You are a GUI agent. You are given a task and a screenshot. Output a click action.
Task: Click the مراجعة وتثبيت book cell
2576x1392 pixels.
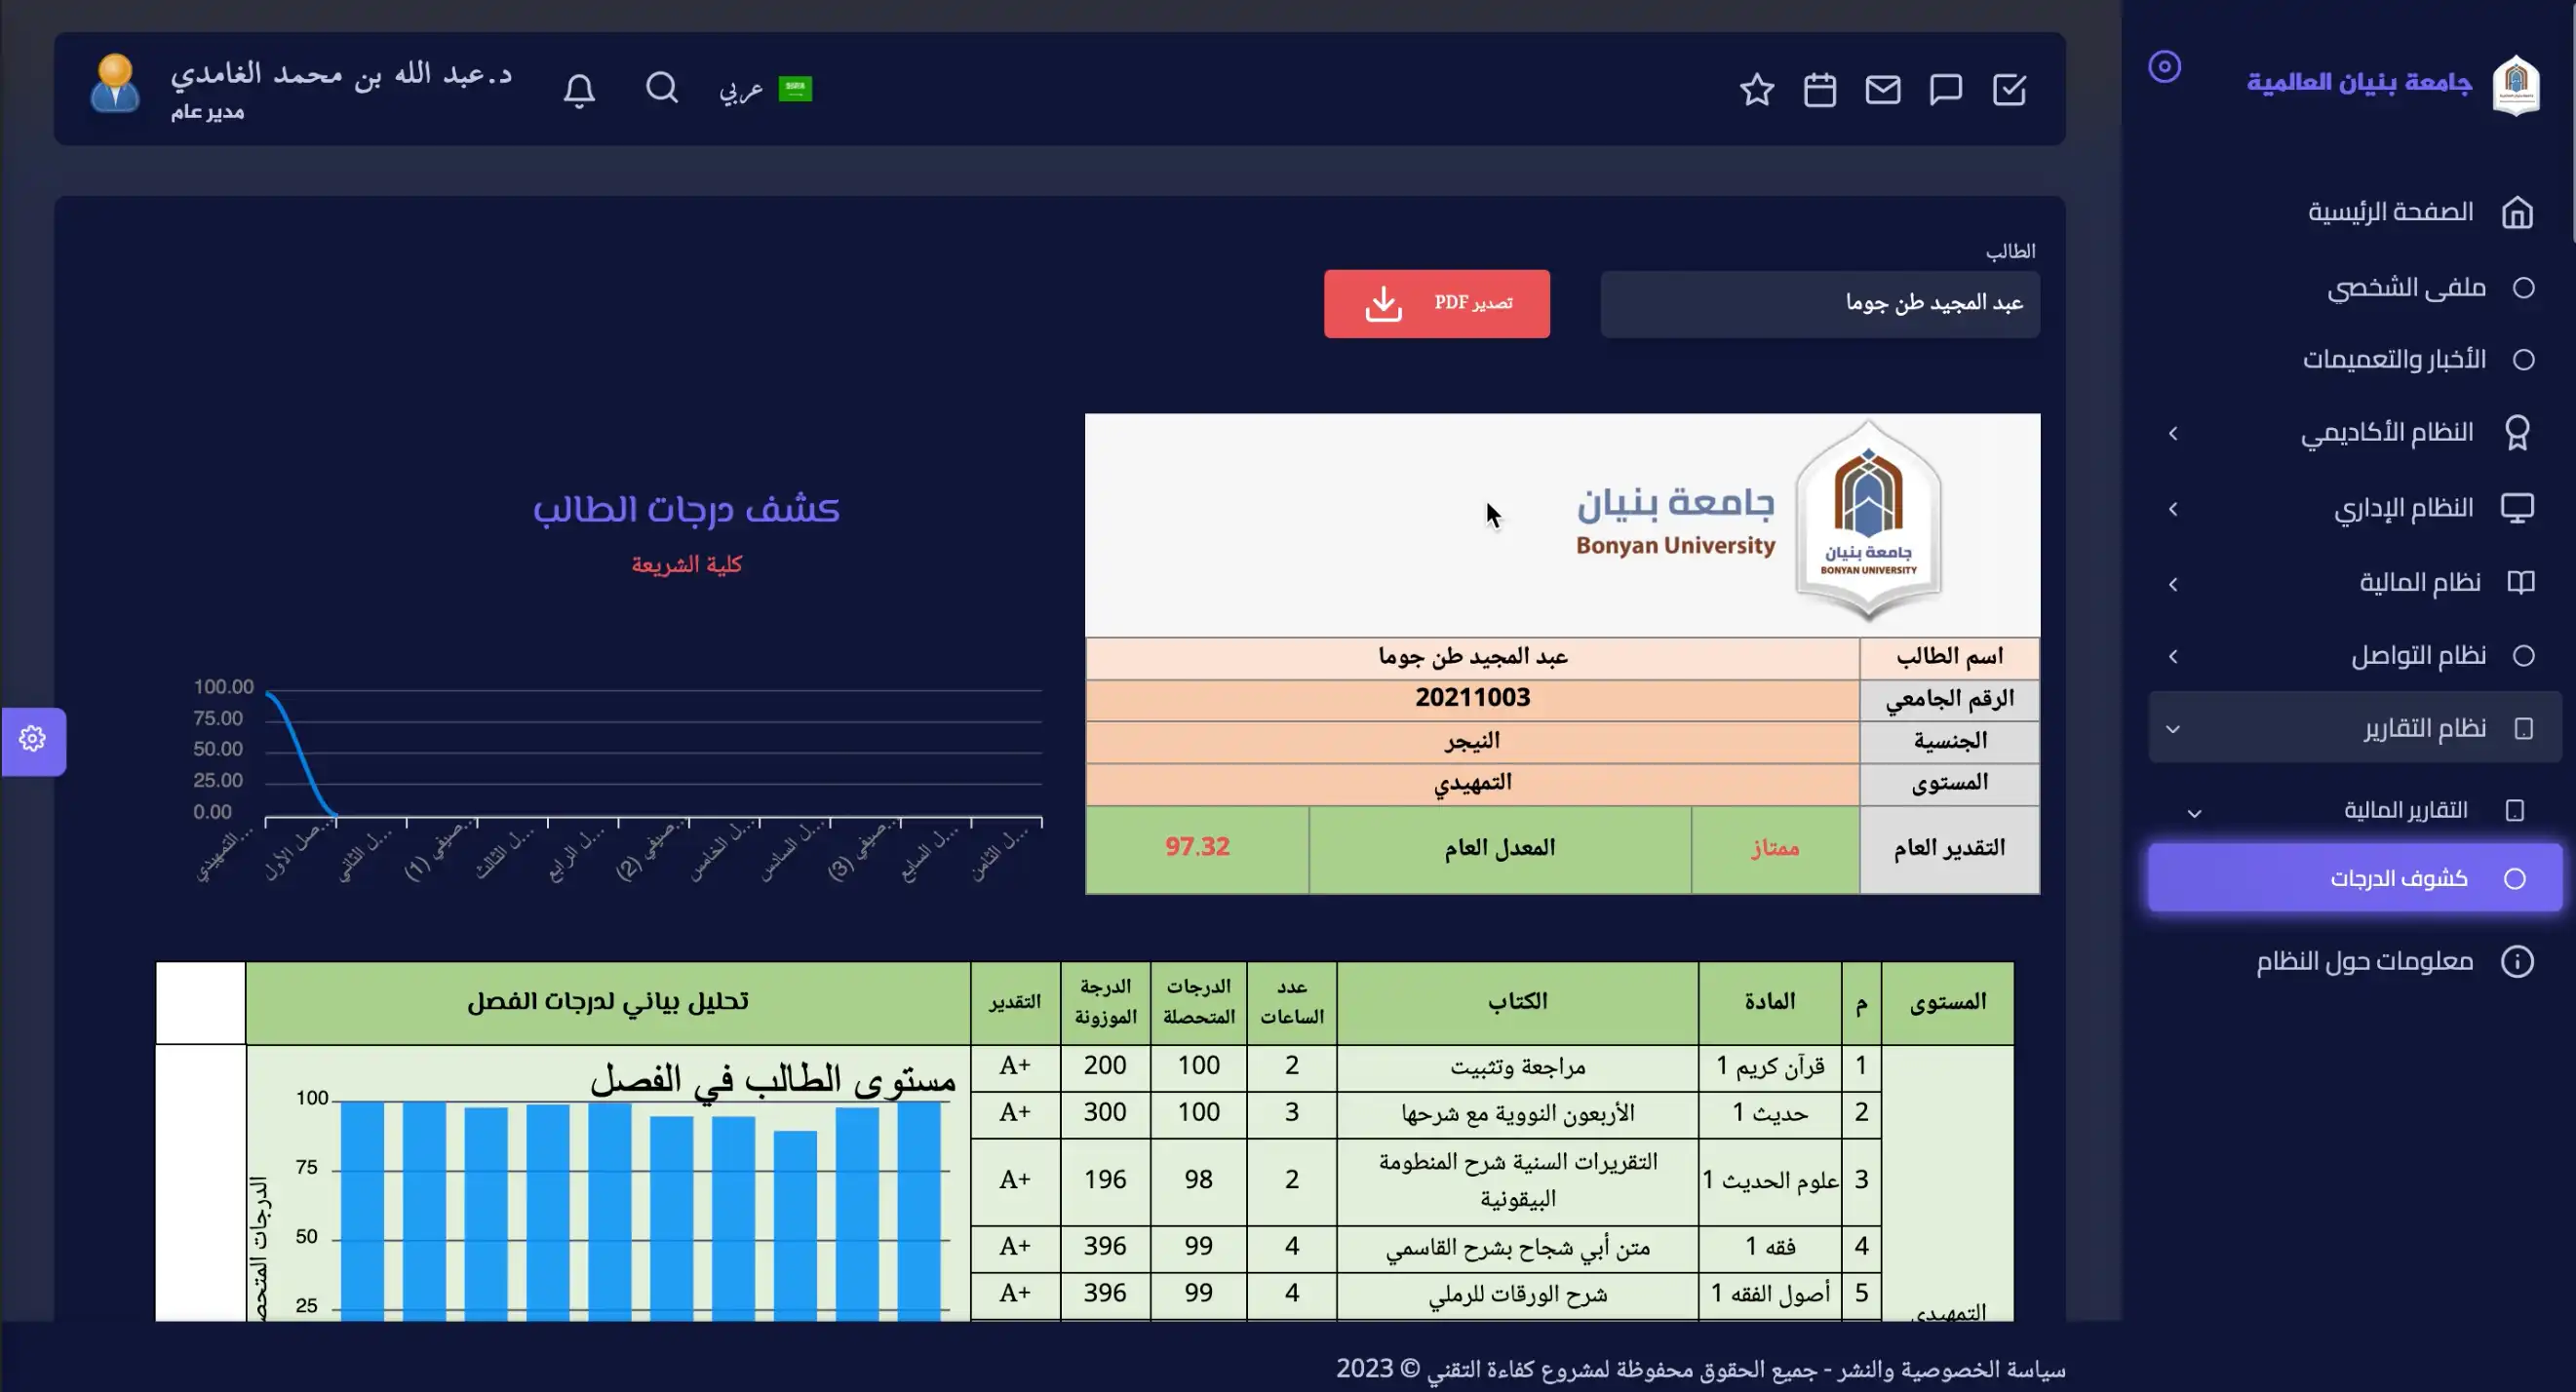point(1517,1067)
